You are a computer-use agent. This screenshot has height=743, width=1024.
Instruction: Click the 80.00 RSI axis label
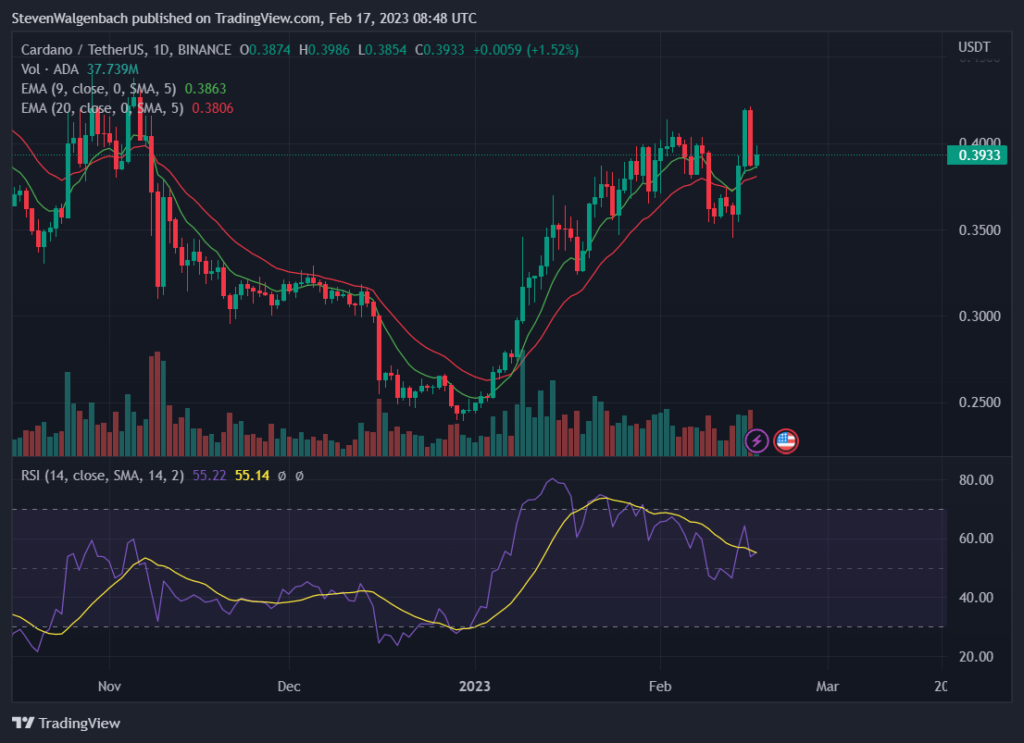[x=976, y=480]
